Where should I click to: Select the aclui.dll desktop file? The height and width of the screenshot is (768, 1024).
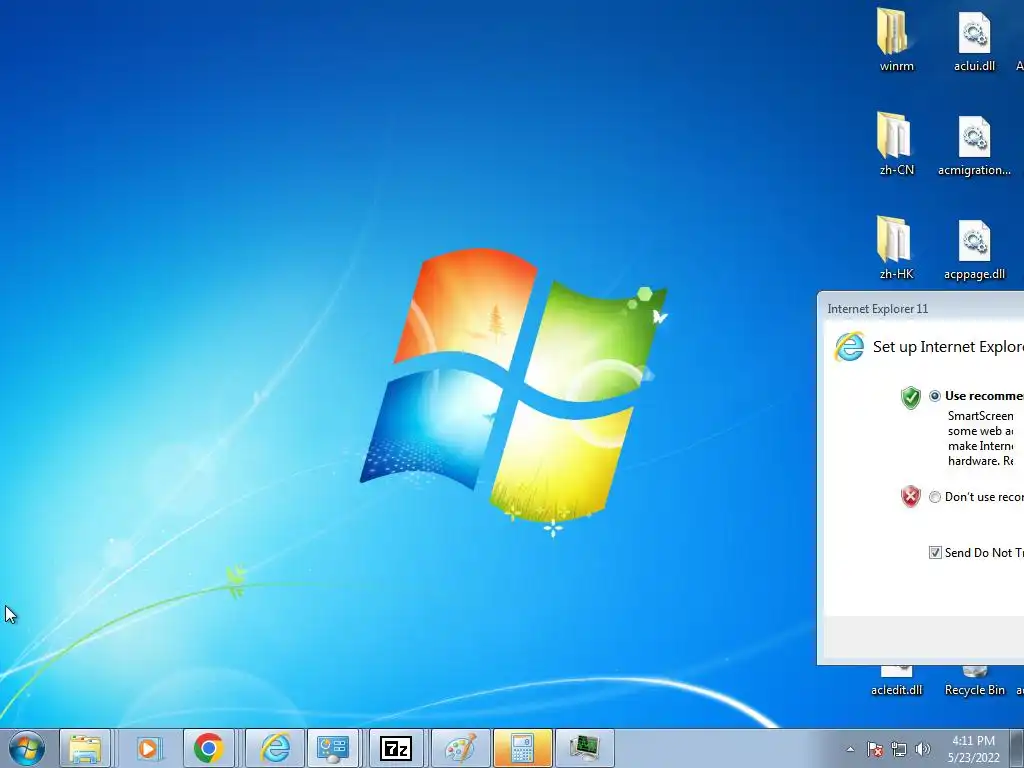(974, 41)
